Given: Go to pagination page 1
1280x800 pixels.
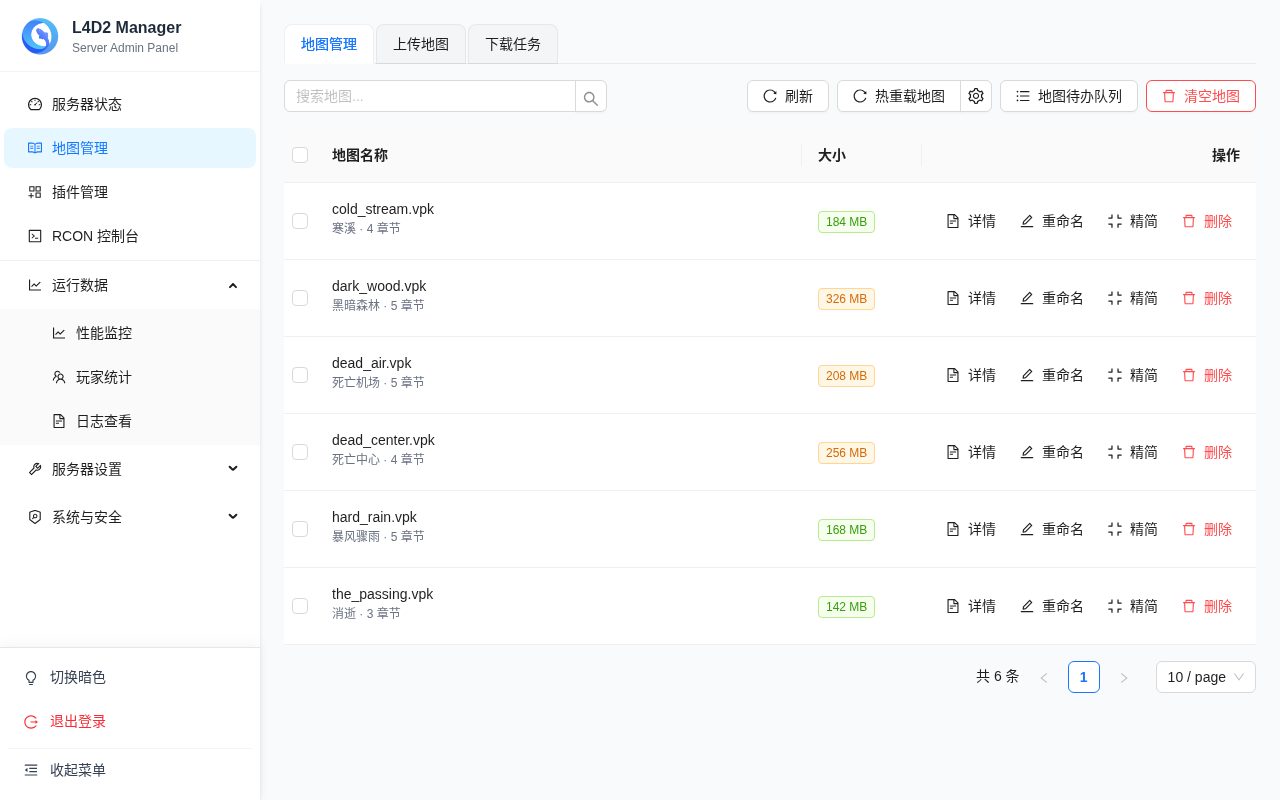Looking at the screenshot, I should (x=1084, y=677).
